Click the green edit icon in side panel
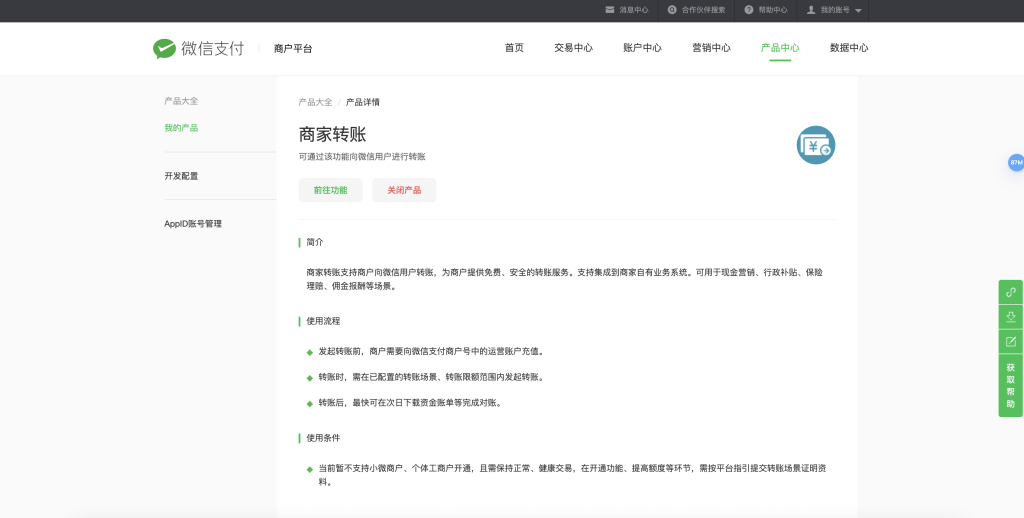This screenshot has height=518, width=1024. point(1010,342)
